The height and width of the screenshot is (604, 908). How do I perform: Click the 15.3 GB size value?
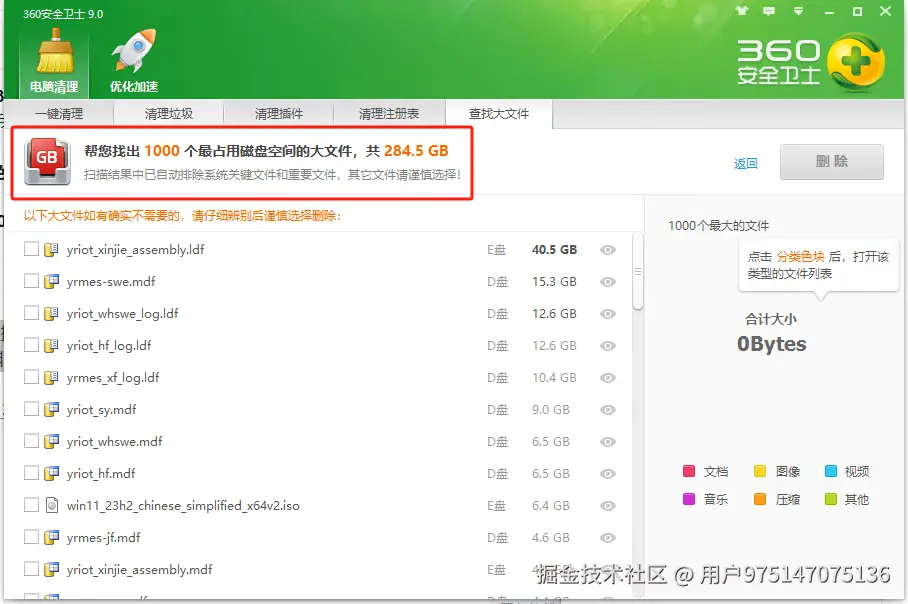pos(554,281)
